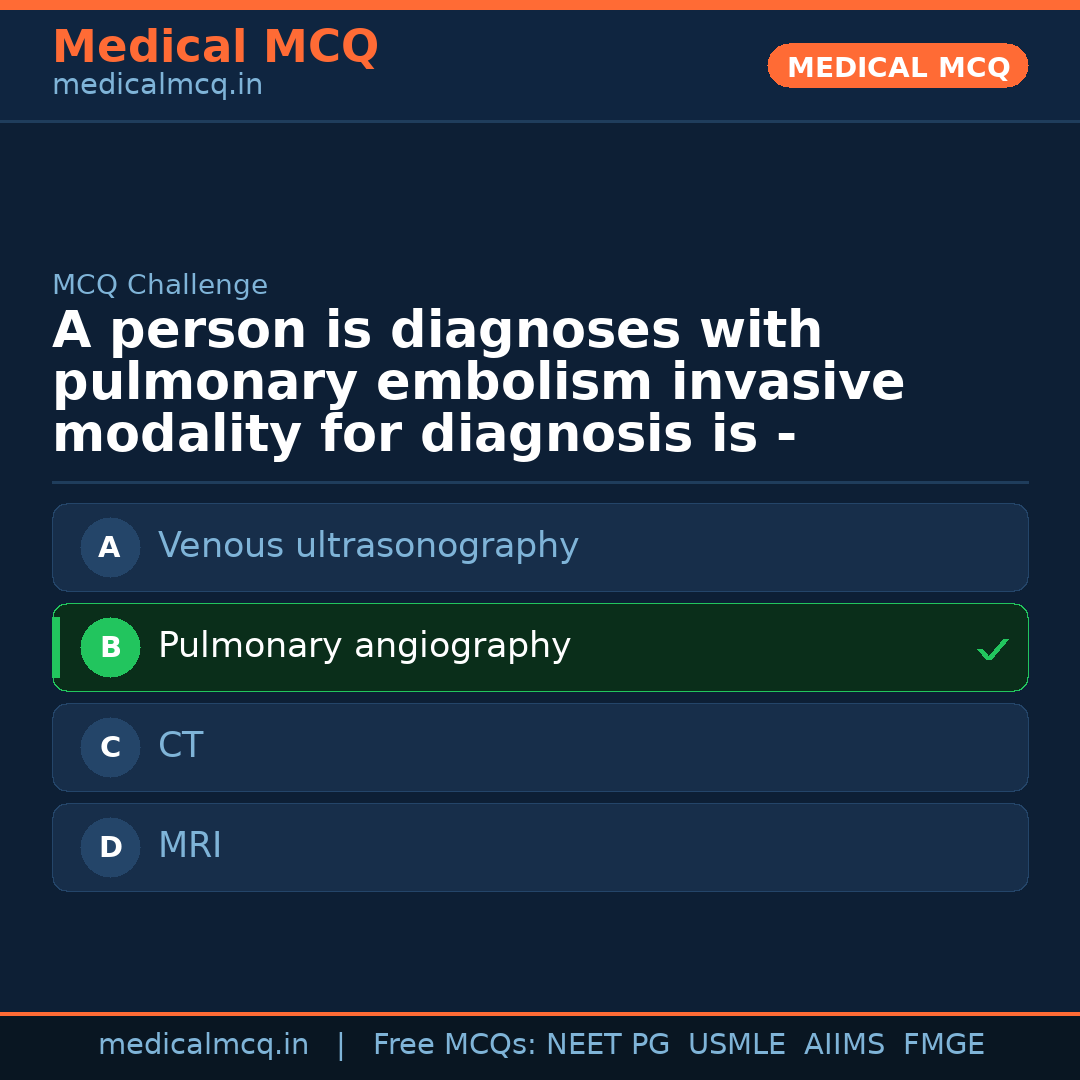This screenshot has height=1080, width=1080.
Task: Select the green B option circle
Action: click(110, 647)
